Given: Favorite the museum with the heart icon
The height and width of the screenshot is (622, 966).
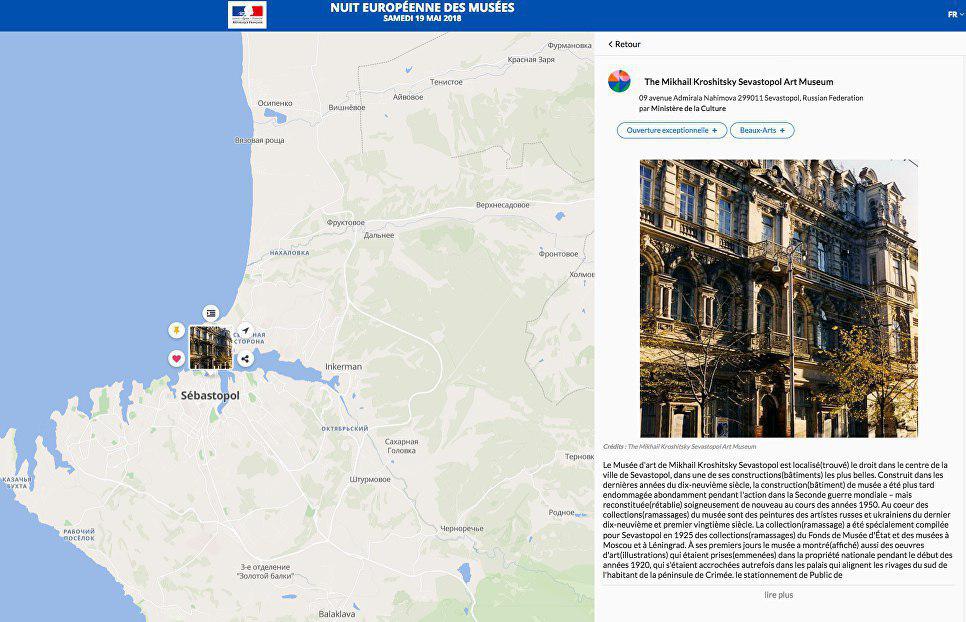Looking at the screenshot, I should (x=176, y=359).
